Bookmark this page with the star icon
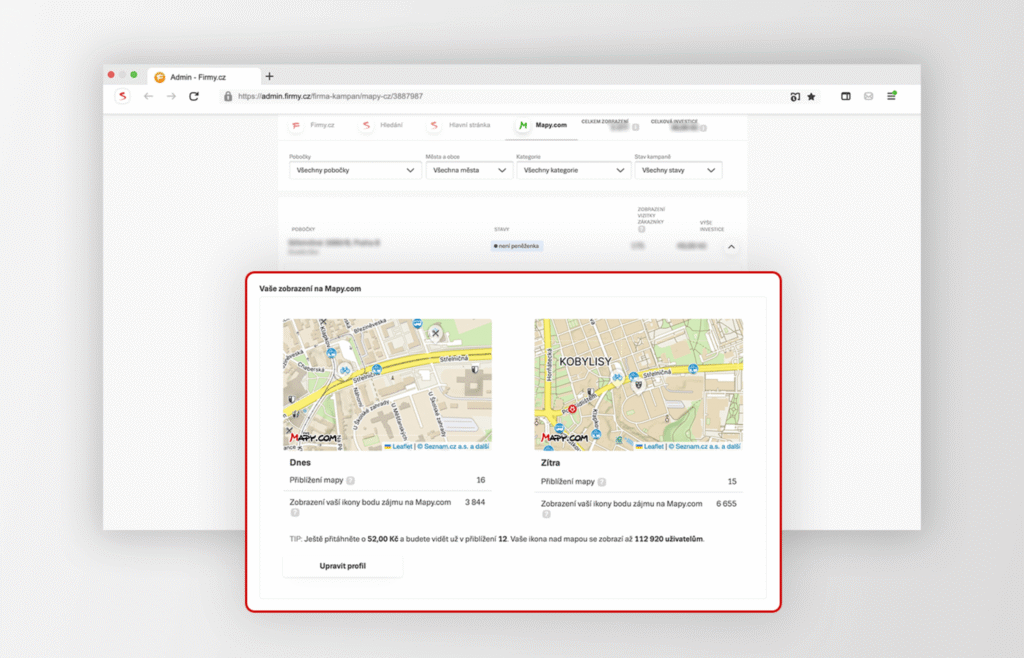 click(811, 97)
